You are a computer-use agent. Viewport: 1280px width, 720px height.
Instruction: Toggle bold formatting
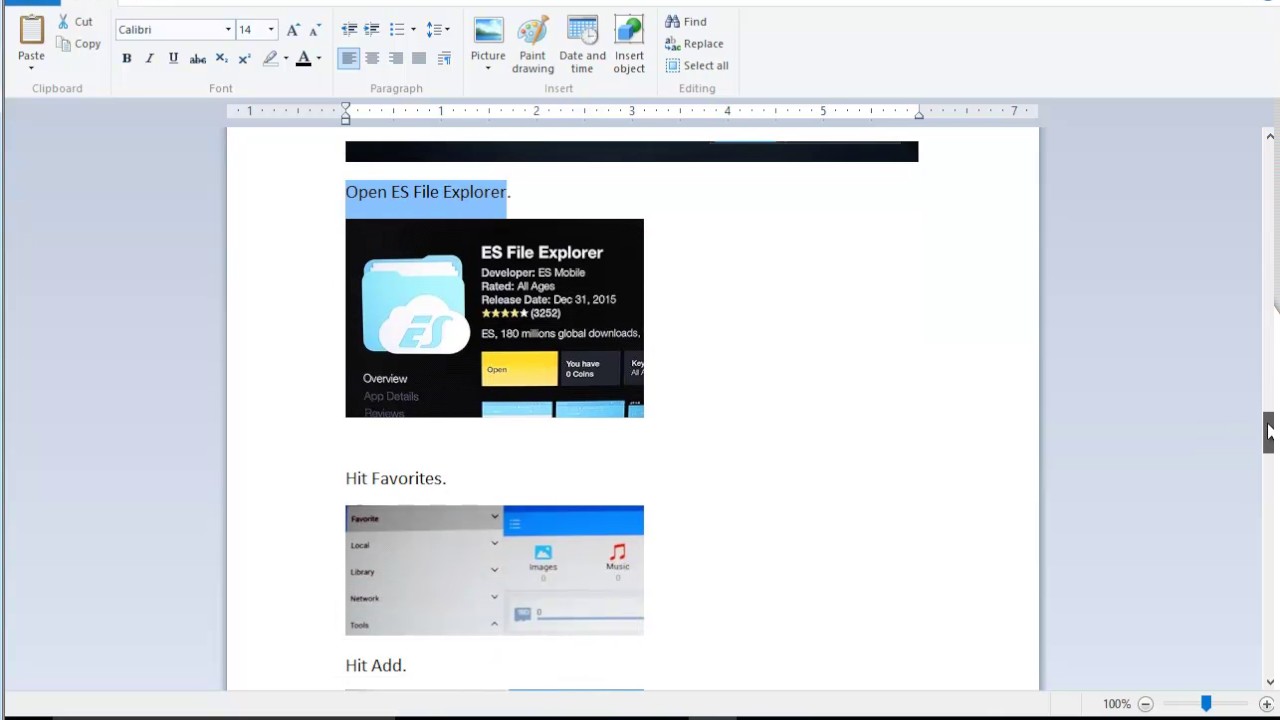(x=127, y=59)
